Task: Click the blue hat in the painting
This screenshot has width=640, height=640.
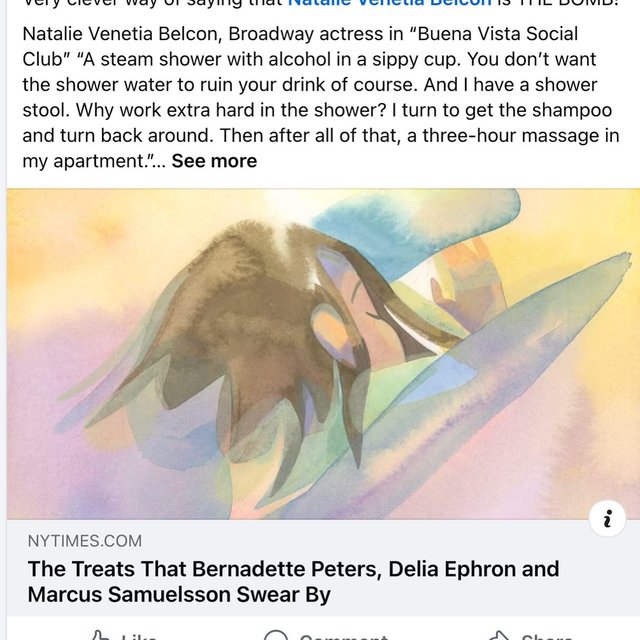Action: click(408, 229)
